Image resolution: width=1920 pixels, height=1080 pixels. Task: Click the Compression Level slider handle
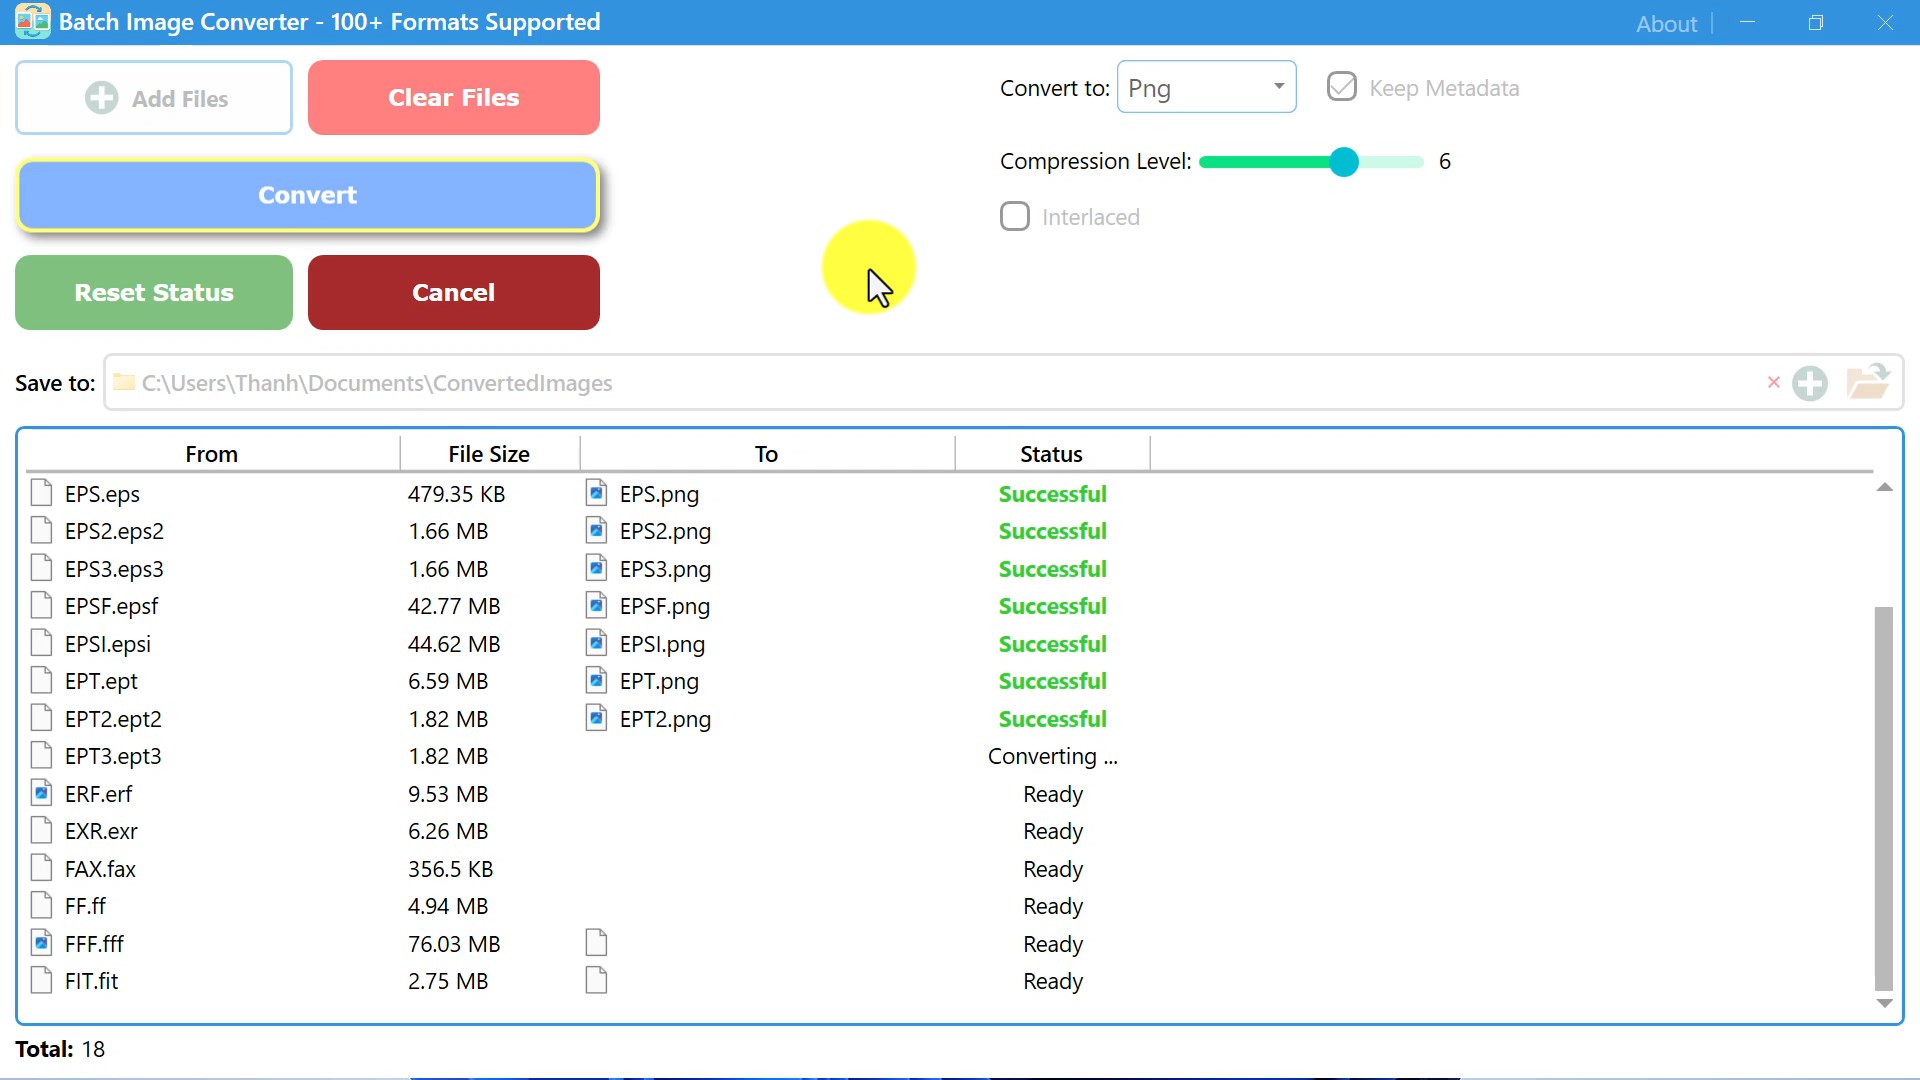(1344, 161)
